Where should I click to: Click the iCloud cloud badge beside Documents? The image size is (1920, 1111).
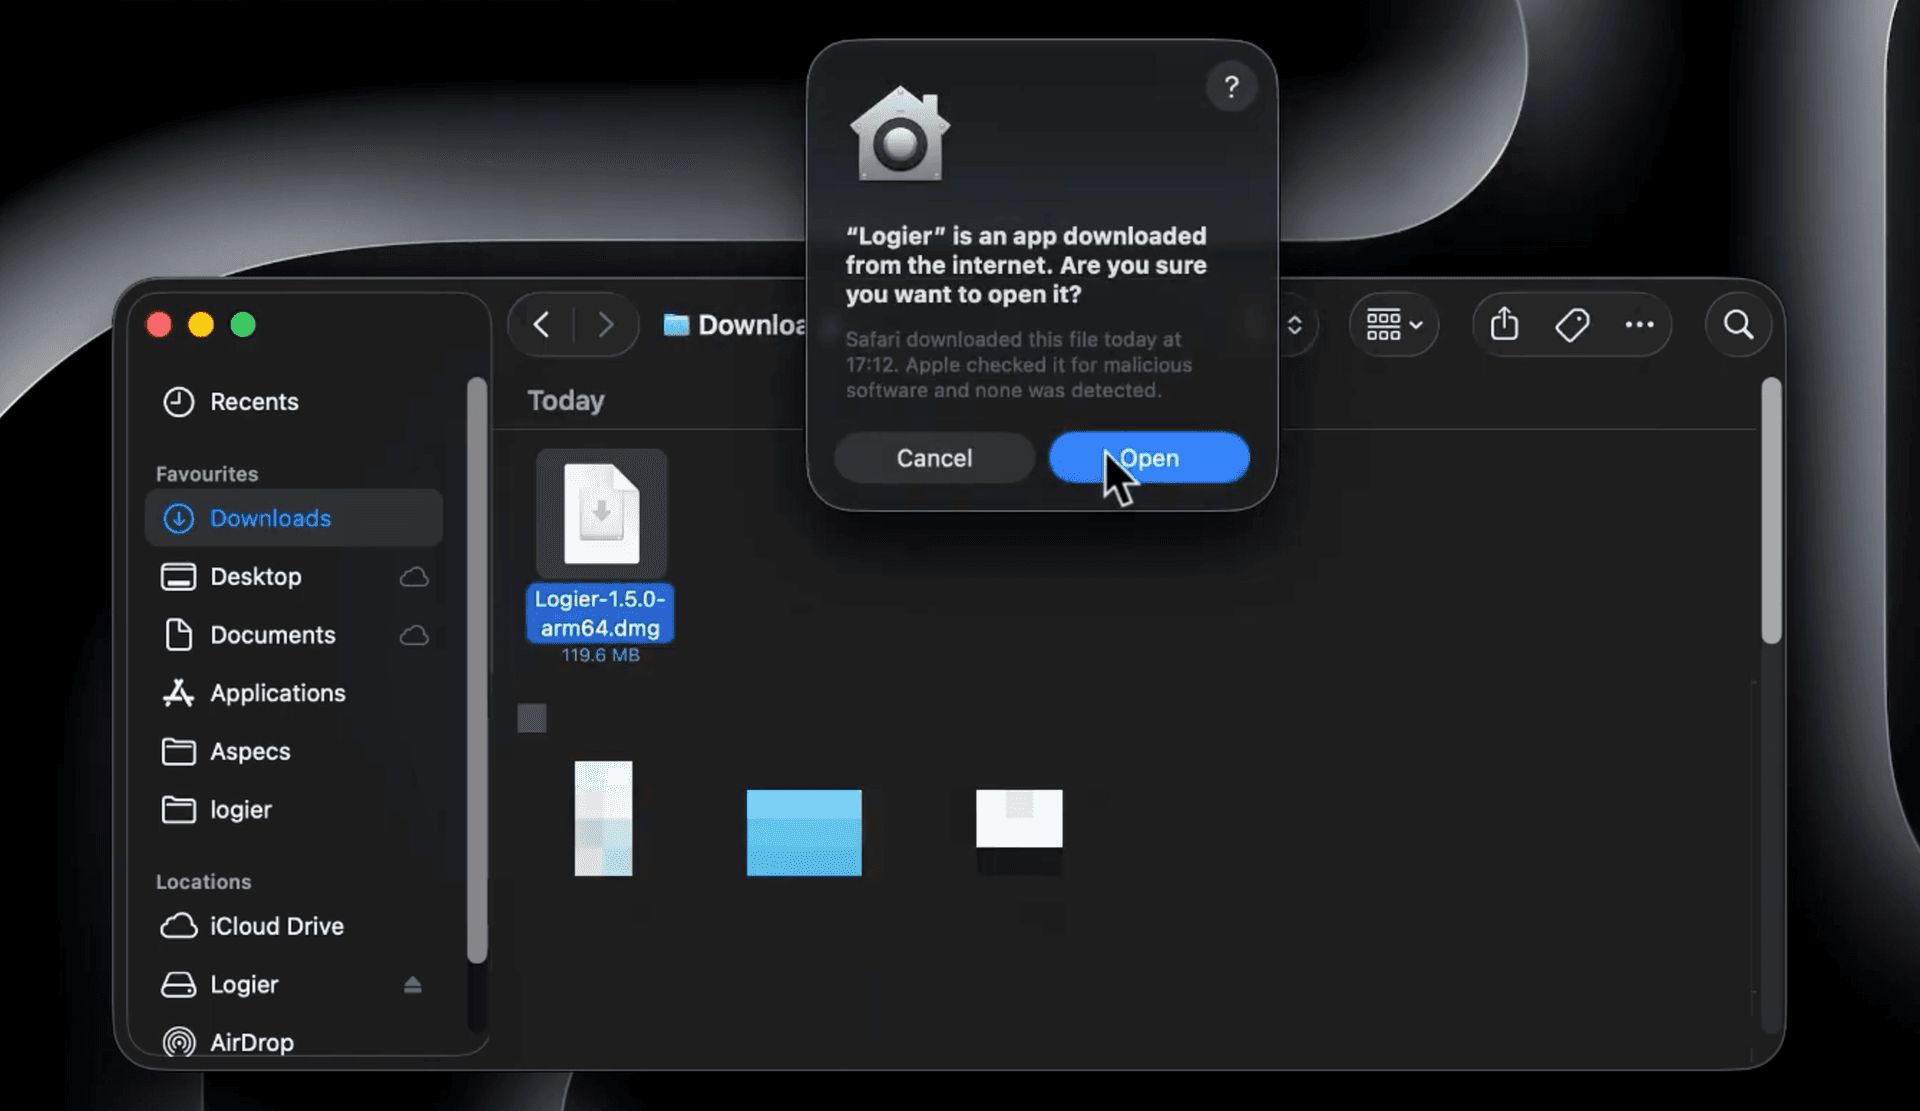414,635
